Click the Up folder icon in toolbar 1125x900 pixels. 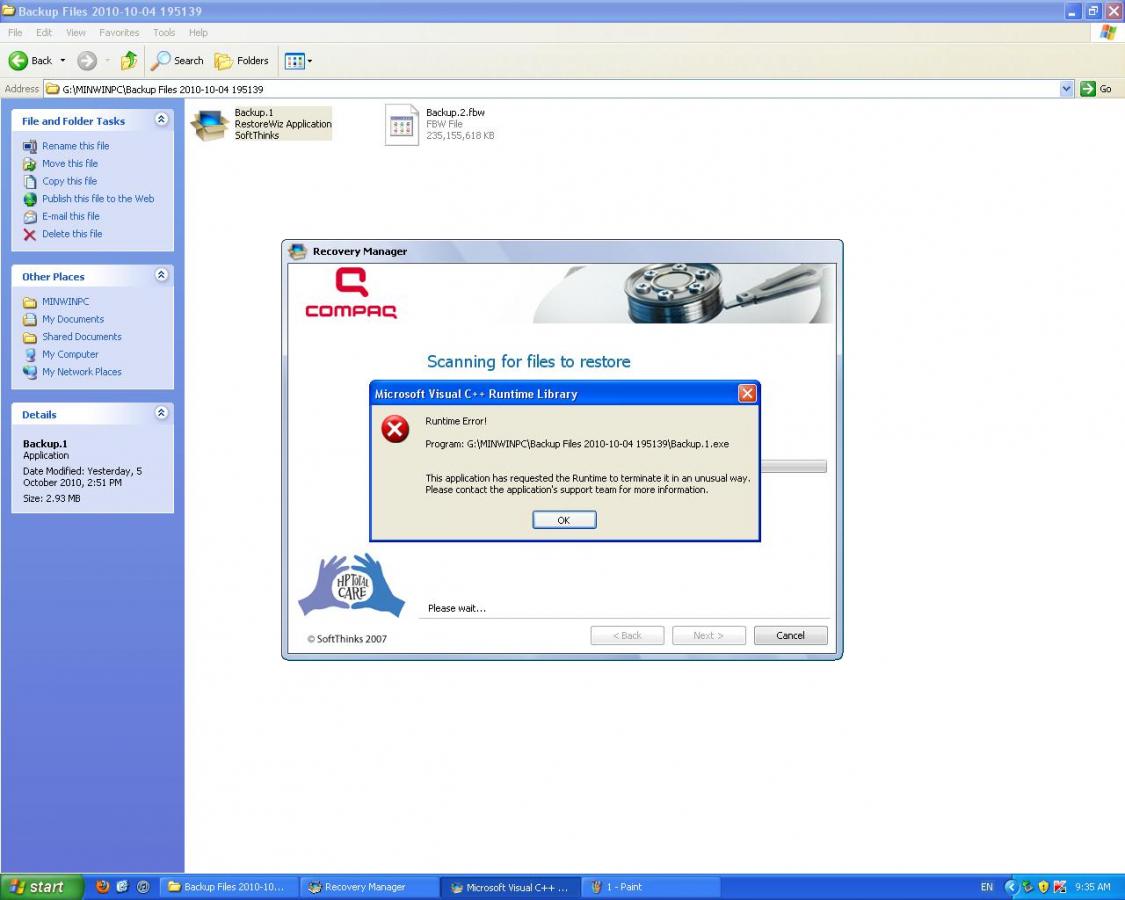[x=128, y=61]
